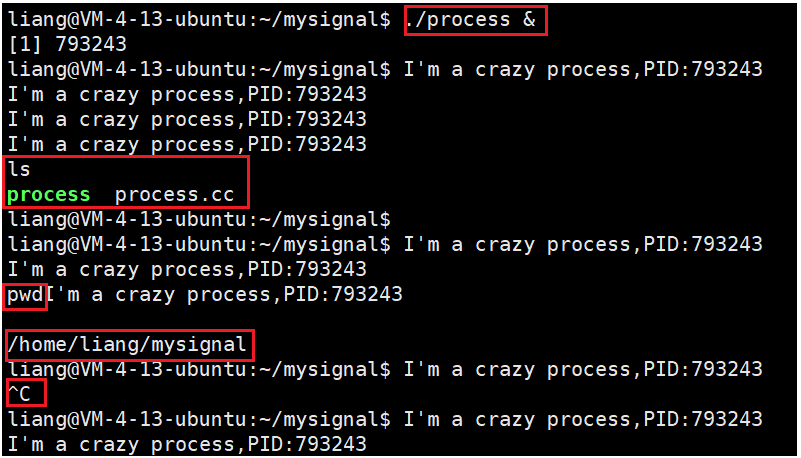Viewport: 801px width, 458px height.
Task: Select the process.cc file name
Action: (x=174, y=194)
